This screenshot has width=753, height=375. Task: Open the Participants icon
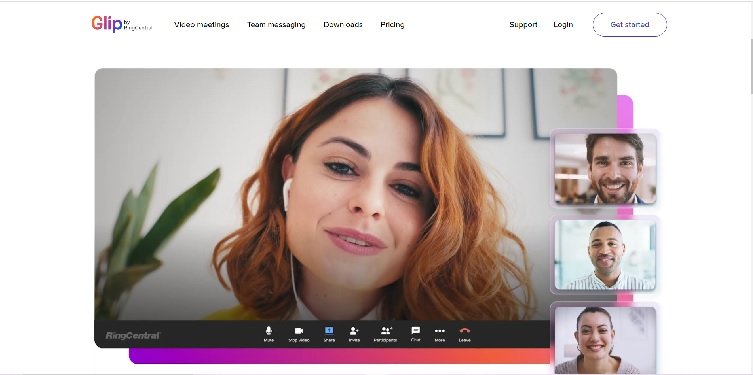[x=386, y=330]
